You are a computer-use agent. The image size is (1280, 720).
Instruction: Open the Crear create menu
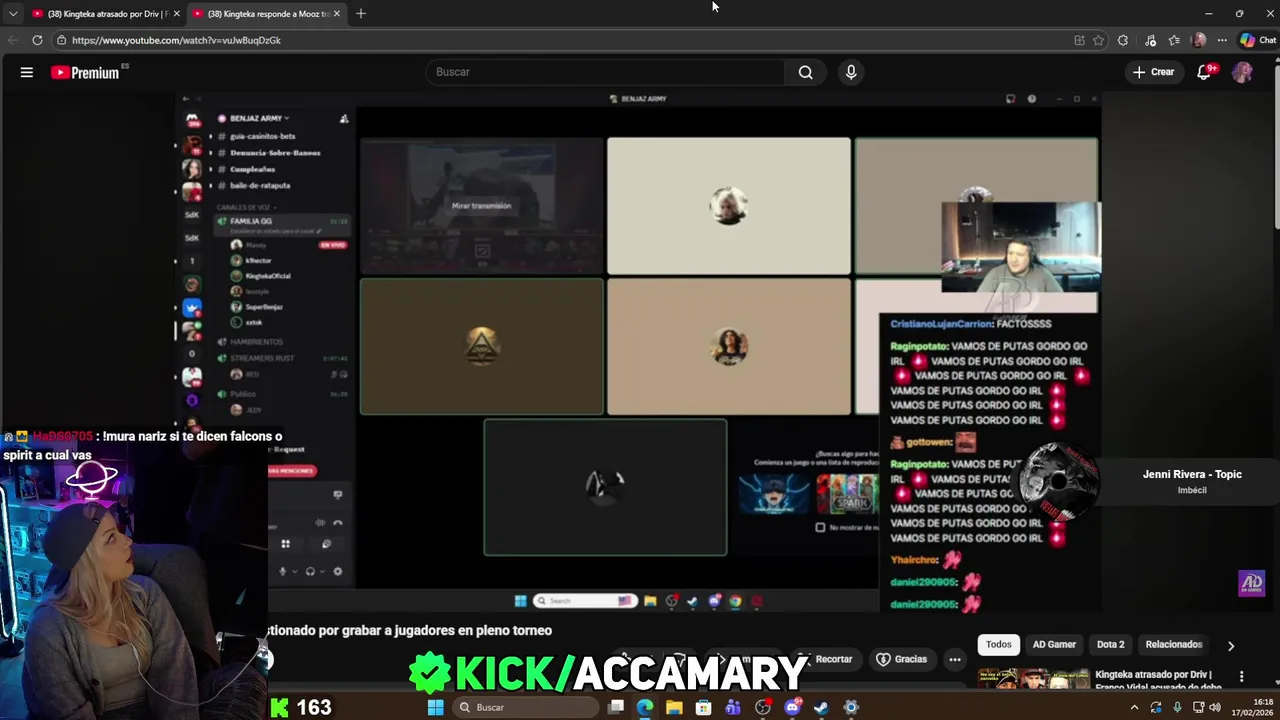pos(1153,72)
